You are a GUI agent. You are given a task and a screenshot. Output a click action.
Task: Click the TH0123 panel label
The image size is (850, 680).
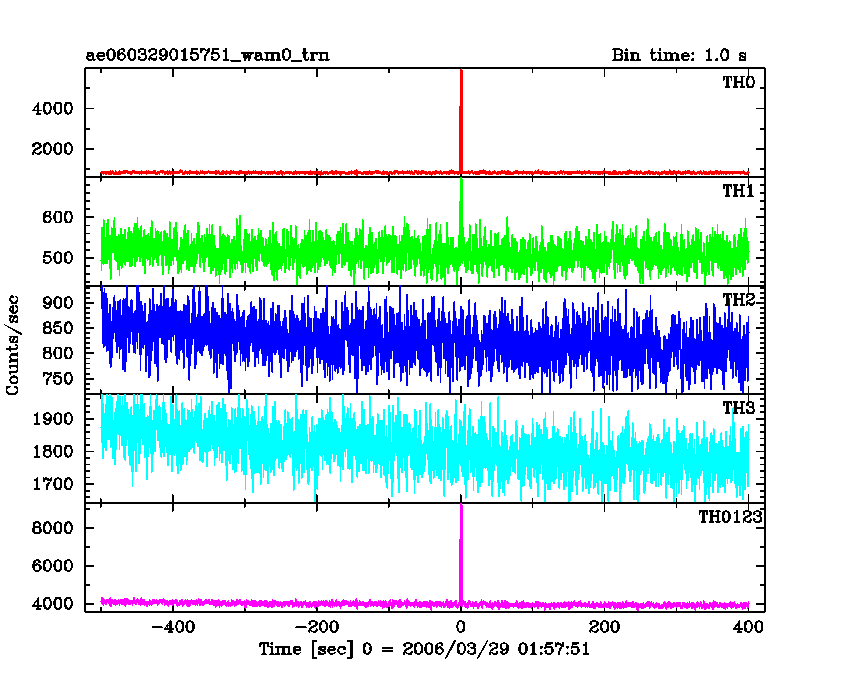(730, 517)
